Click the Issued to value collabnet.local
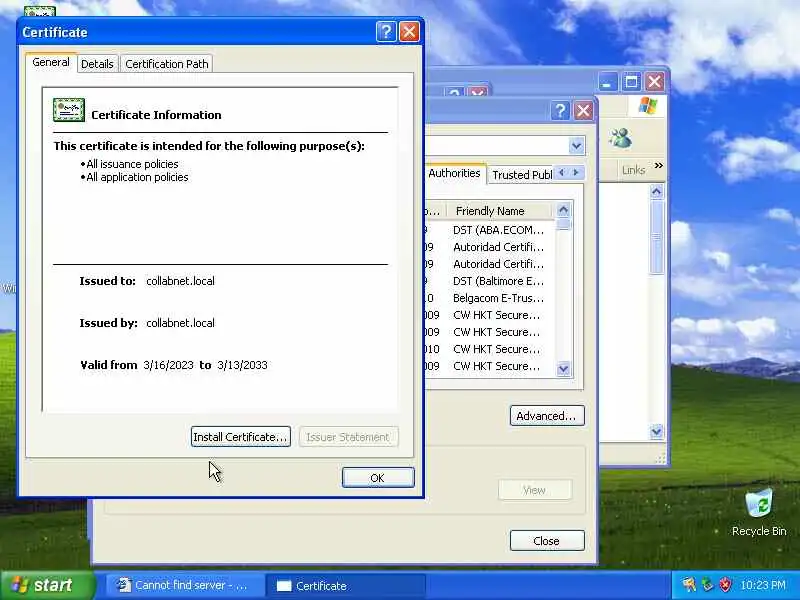Screen dimensions: 800x600 [180, 281]
